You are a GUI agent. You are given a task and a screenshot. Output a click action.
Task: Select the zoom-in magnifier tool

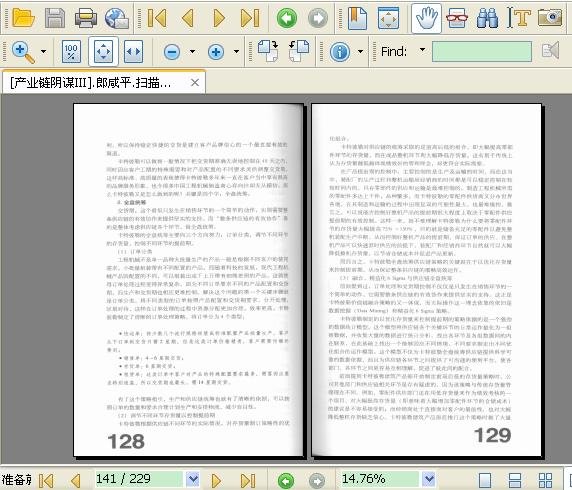tap(23, 52)
